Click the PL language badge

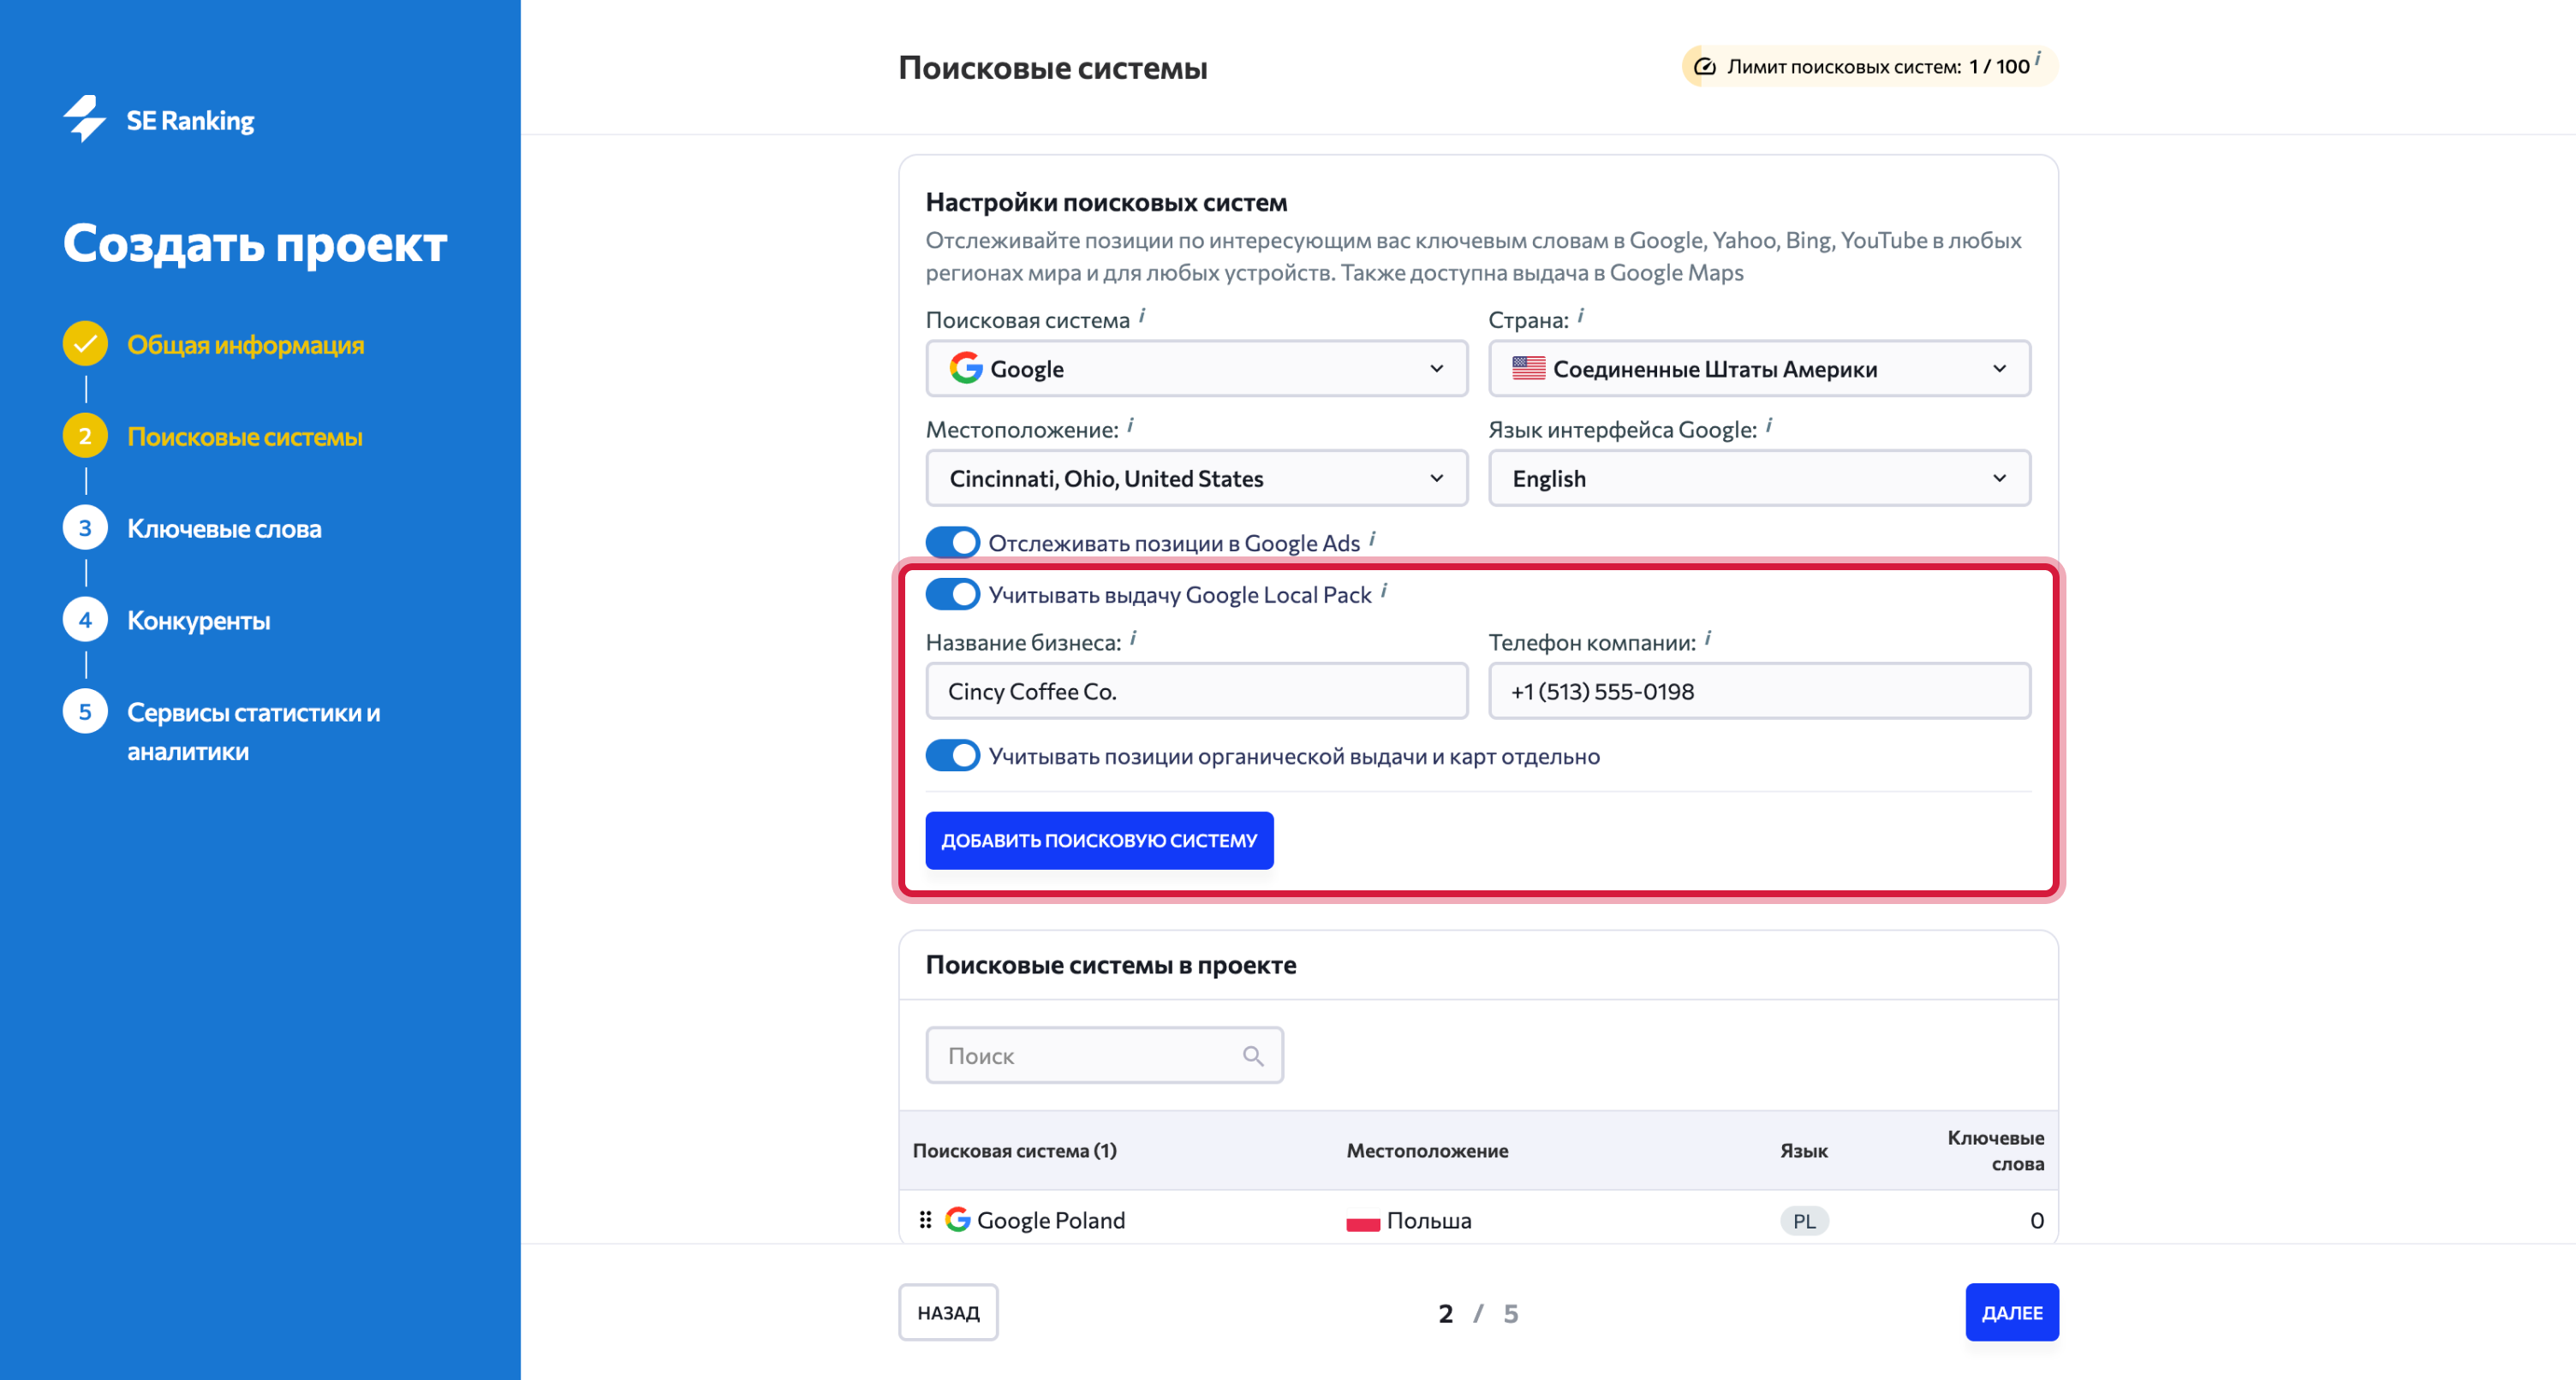coord(1804,1221)
